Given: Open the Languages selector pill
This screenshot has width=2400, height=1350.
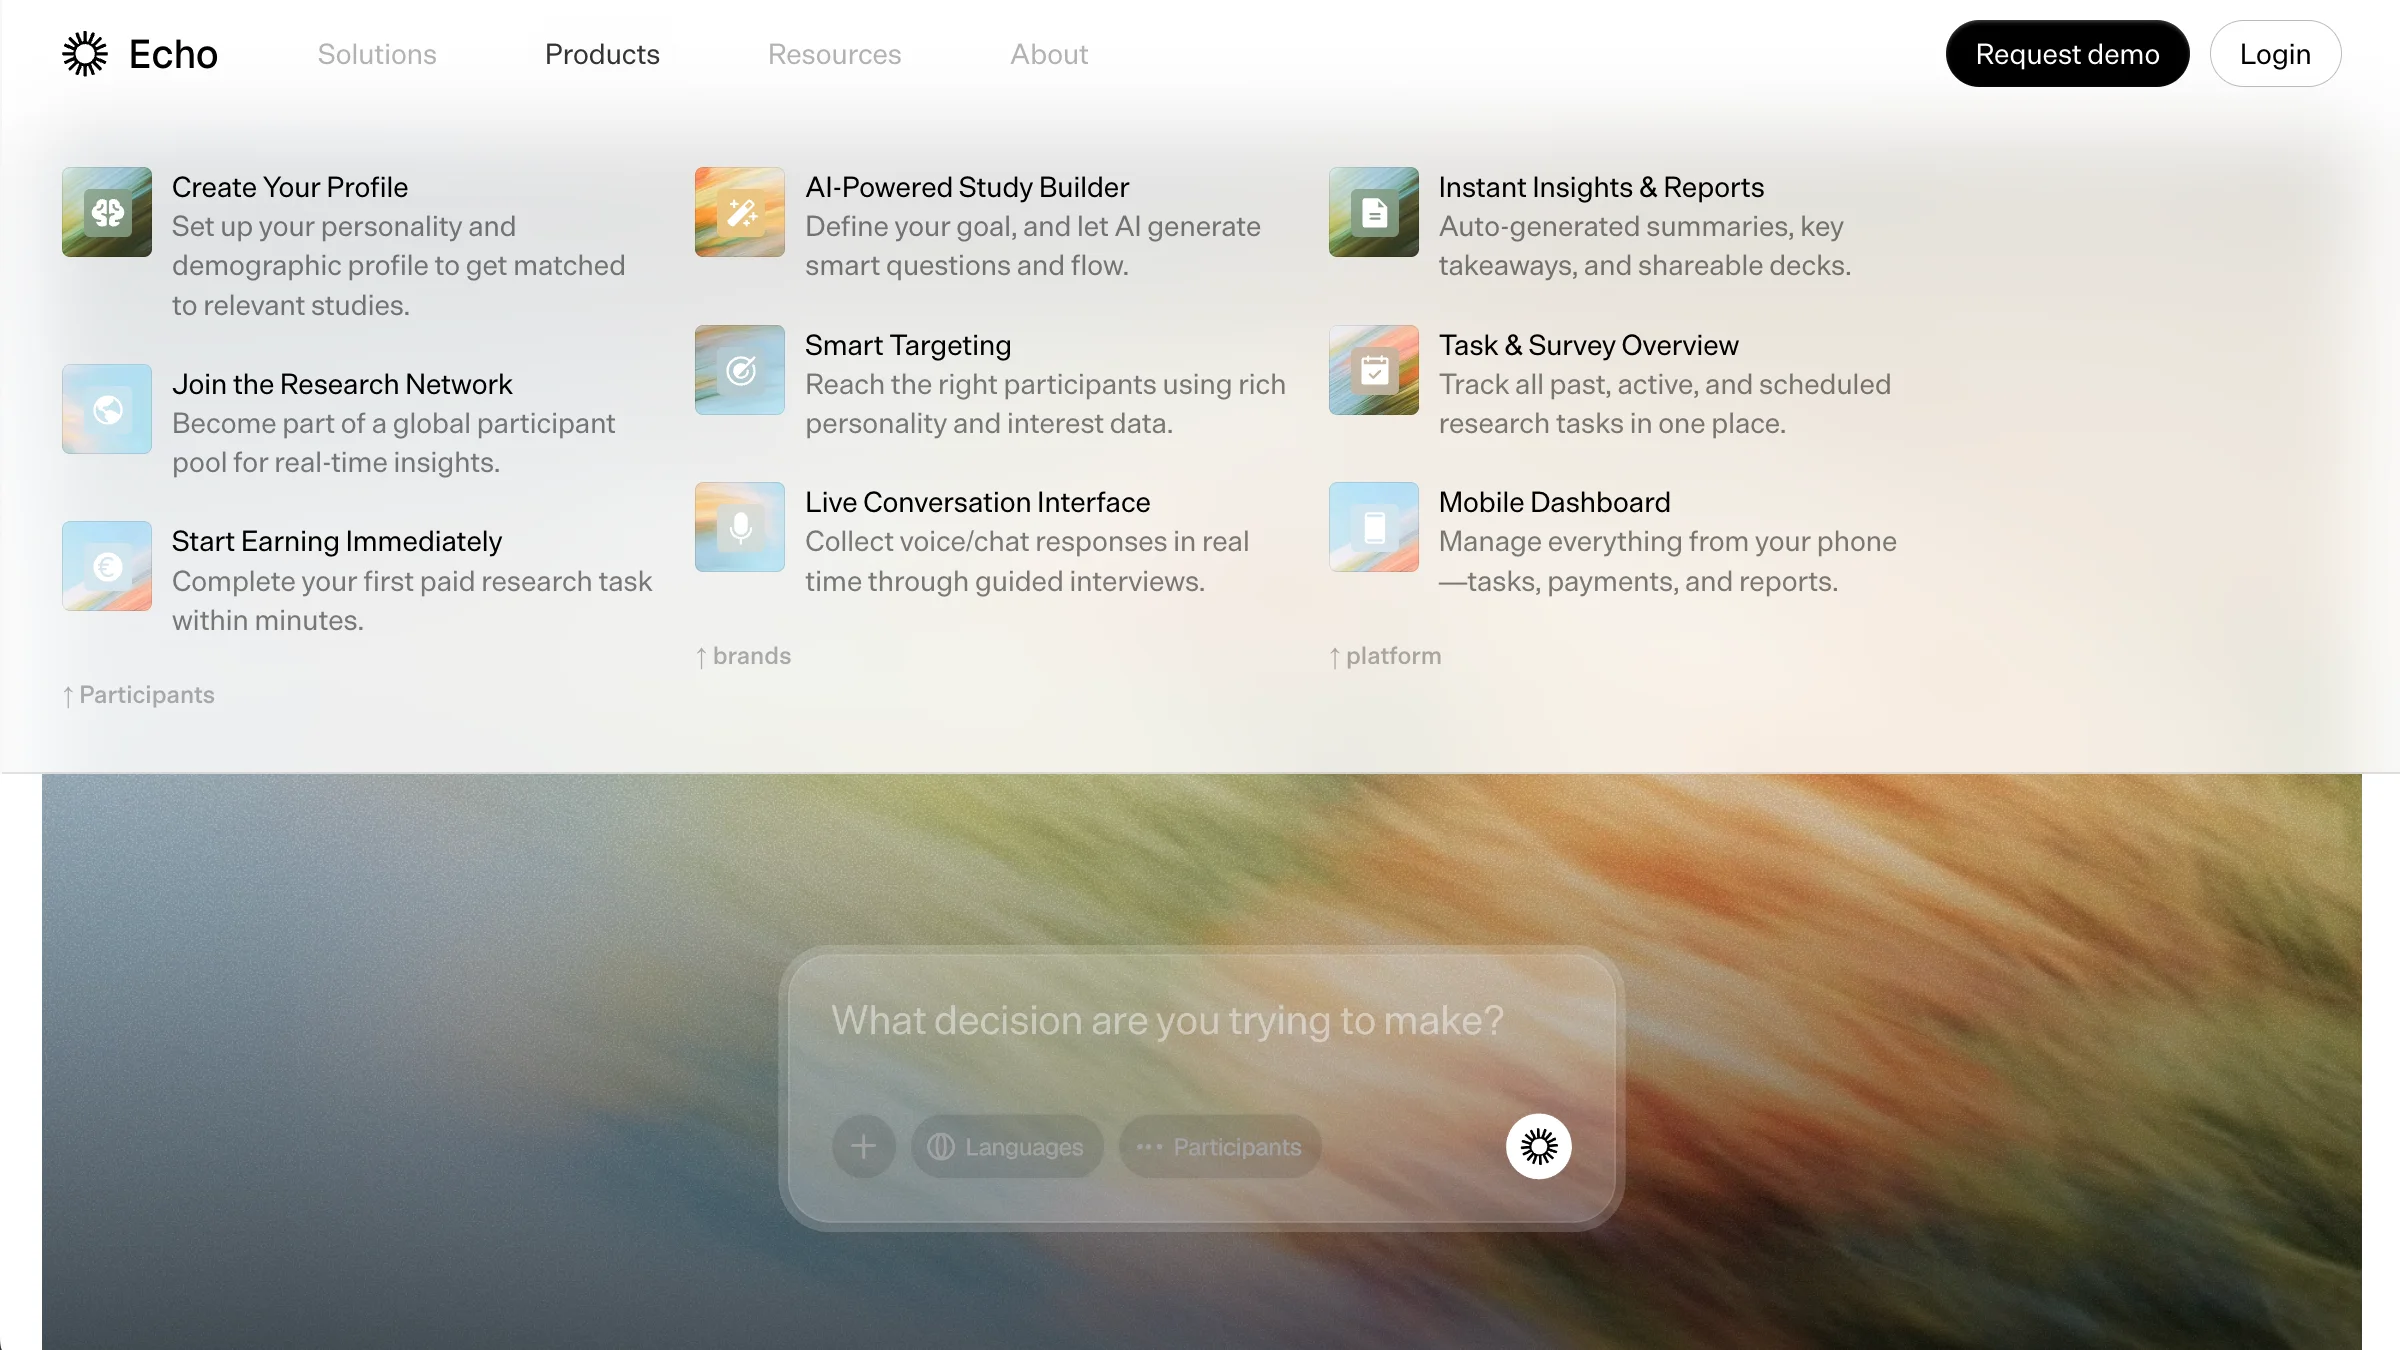Looking at the screenshot, I should point(1006,1146).
